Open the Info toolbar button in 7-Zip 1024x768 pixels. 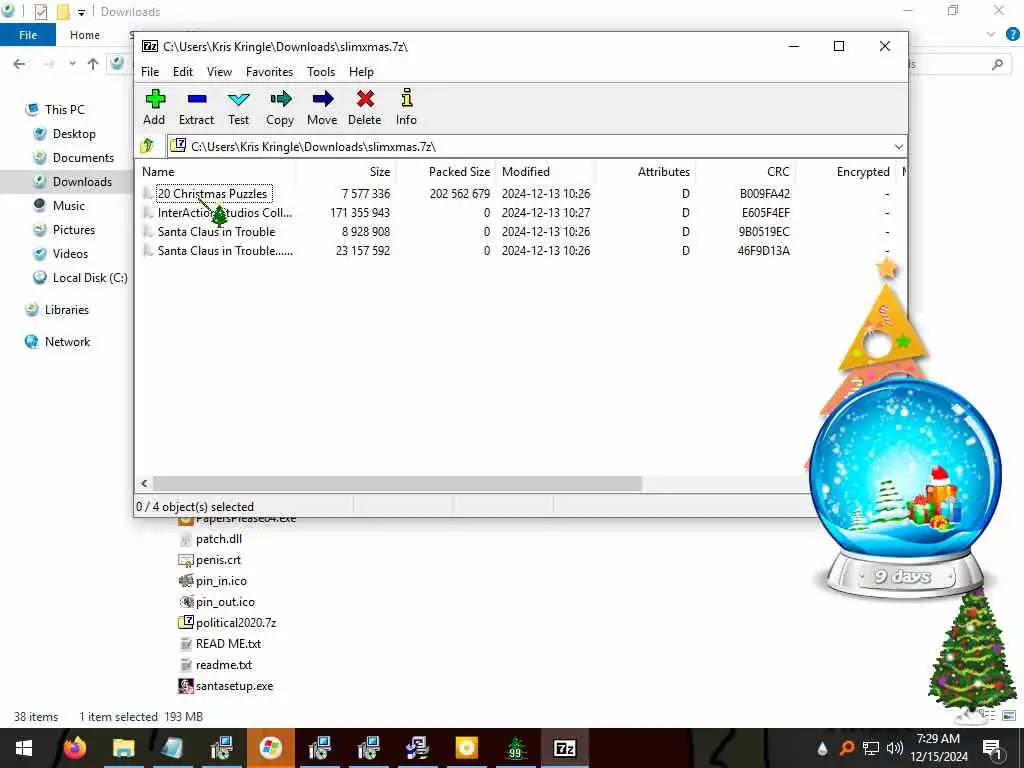point(406,108)
